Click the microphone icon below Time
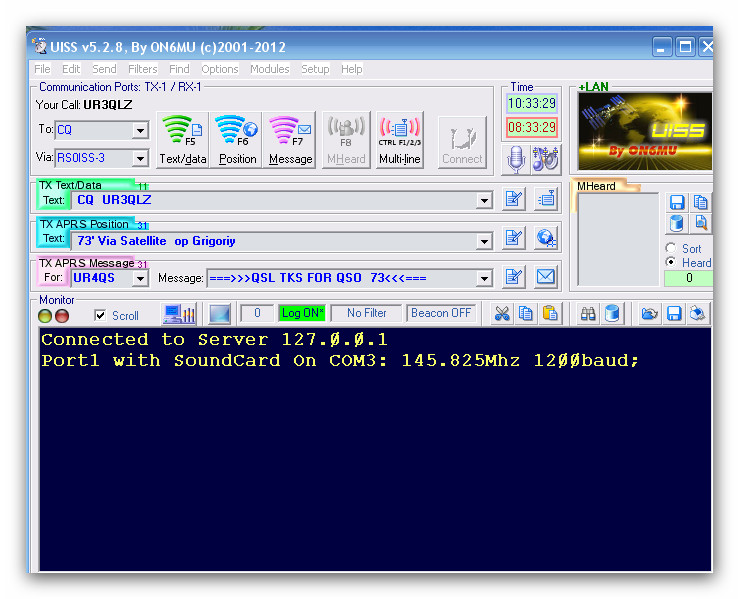Viewport: 739px width, 599px height. [517, 159]
